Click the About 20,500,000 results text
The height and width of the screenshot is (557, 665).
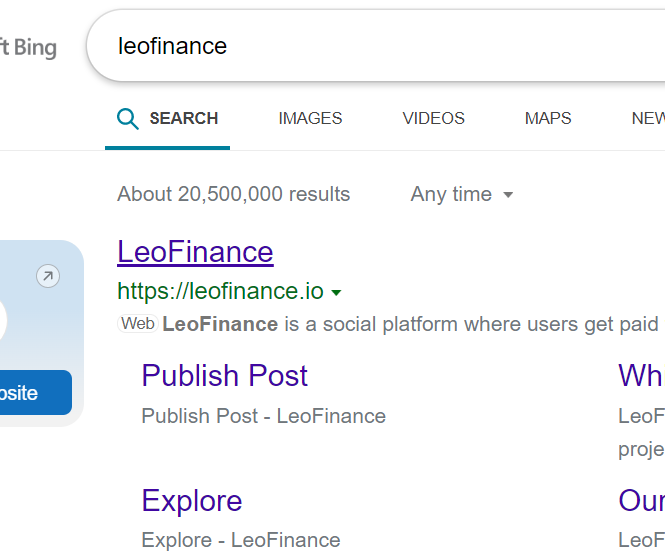[233, 194]
